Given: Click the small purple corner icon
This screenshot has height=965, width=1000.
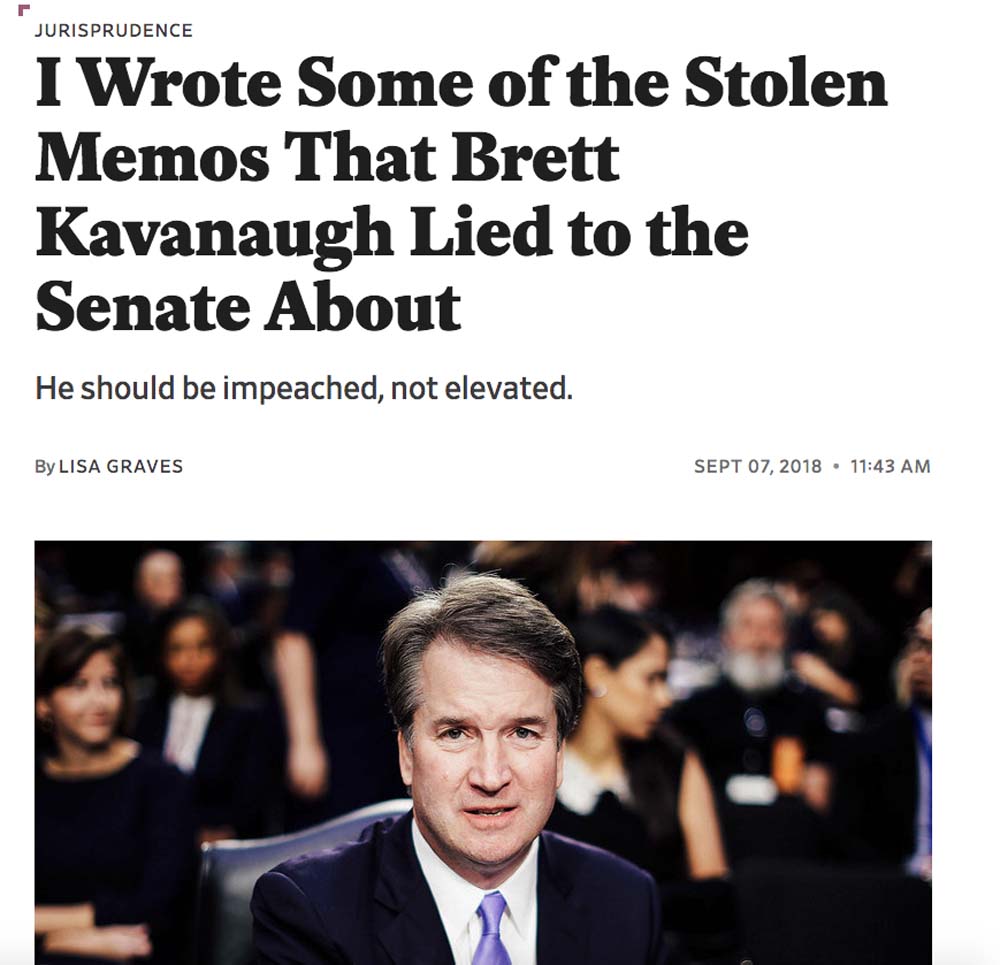Looking at the screenshot, I should pyautogui.click(x=24, y=9).
